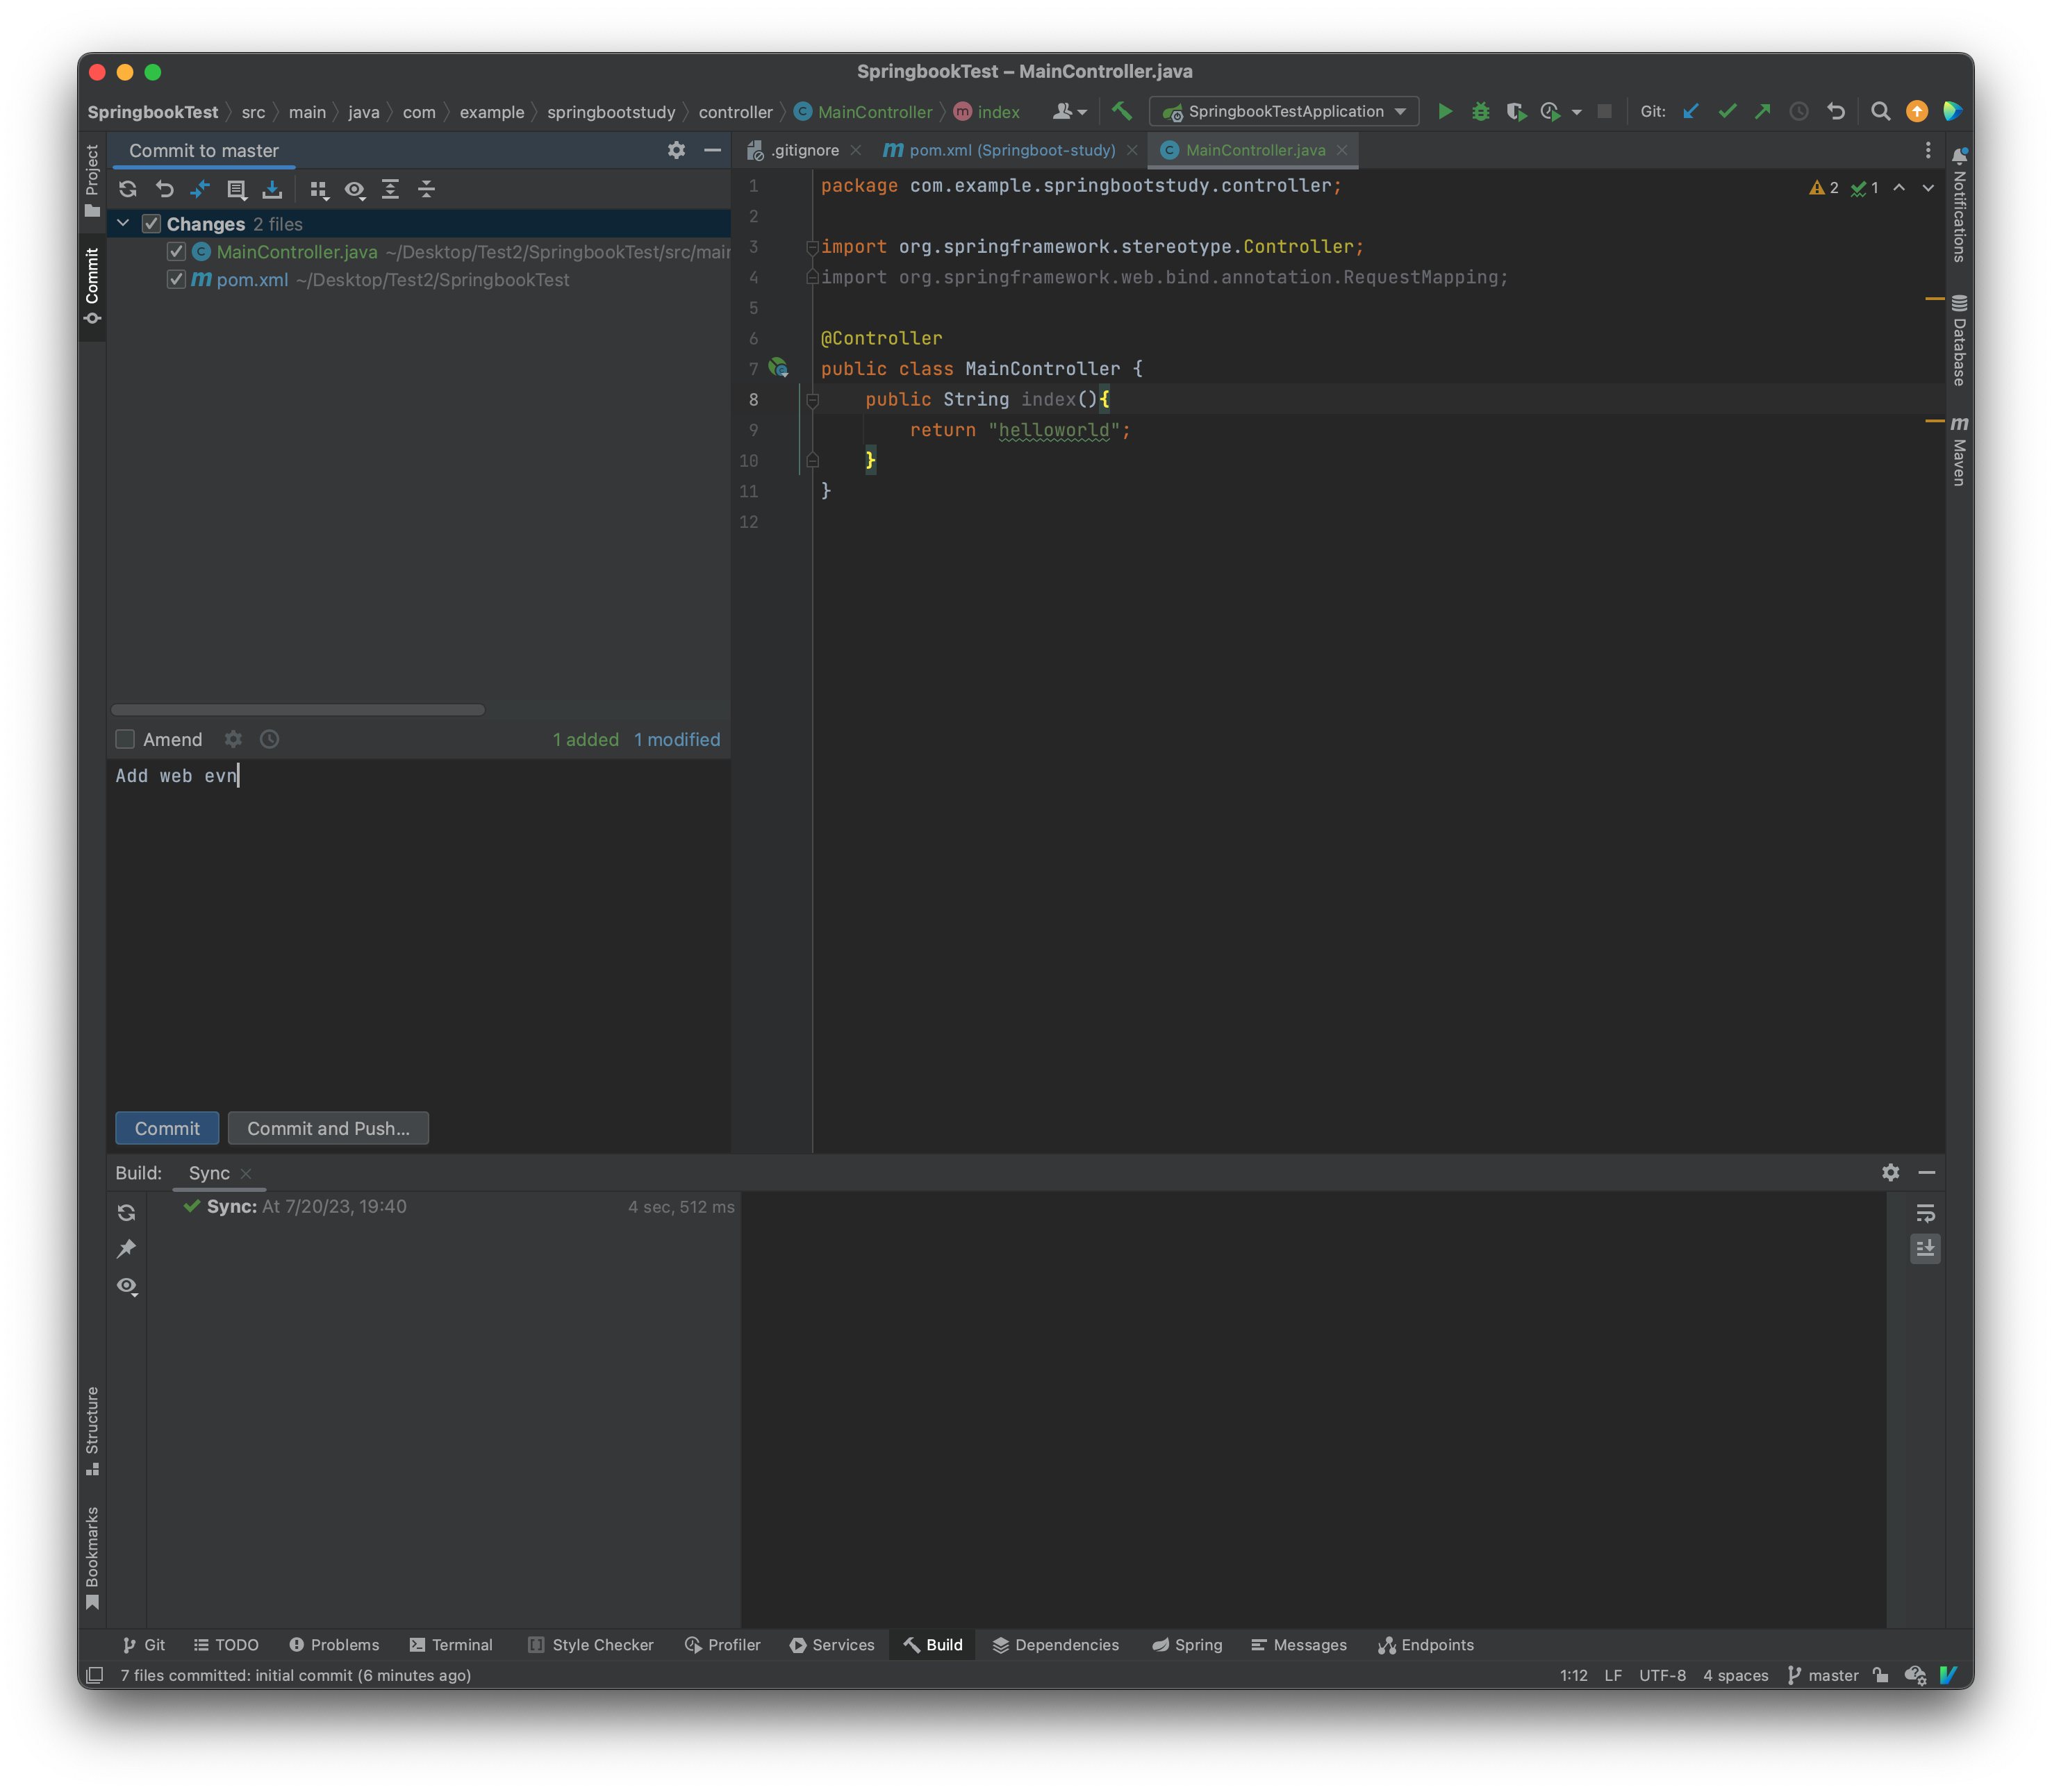Click Git Push green arrow icon
The image size is (2052, 1792).
click(x=1763, y=111)
